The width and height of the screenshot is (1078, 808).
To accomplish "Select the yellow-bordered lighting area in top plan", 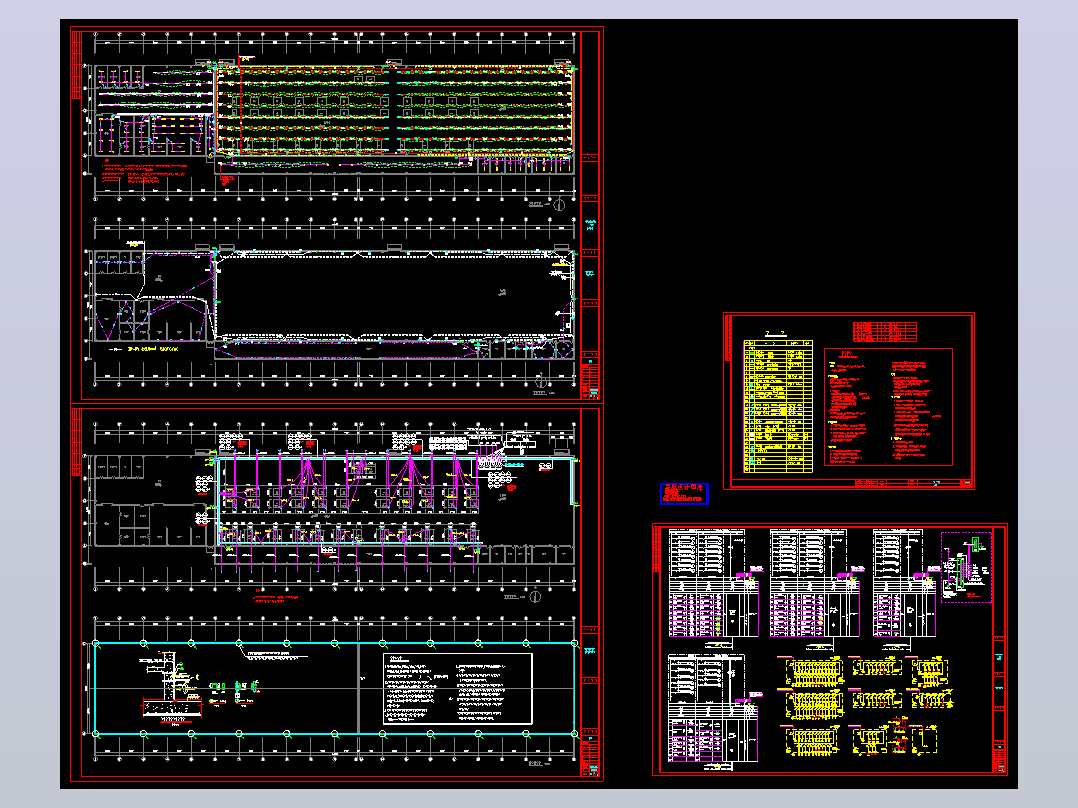I will click(394, 110).
